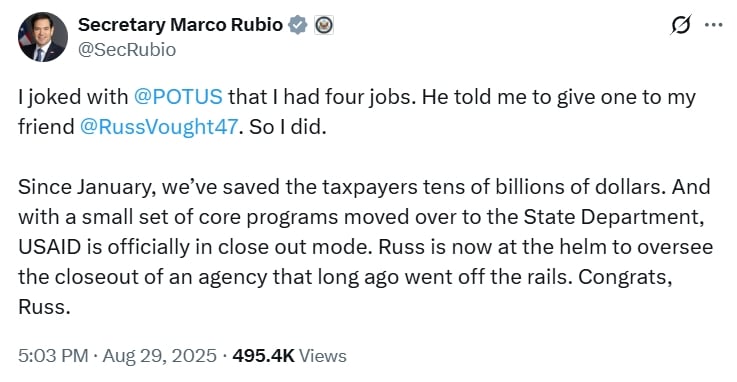The image size is (737, 382).
Task: Open the Grok explain-post icon
Action: [681, 25]
